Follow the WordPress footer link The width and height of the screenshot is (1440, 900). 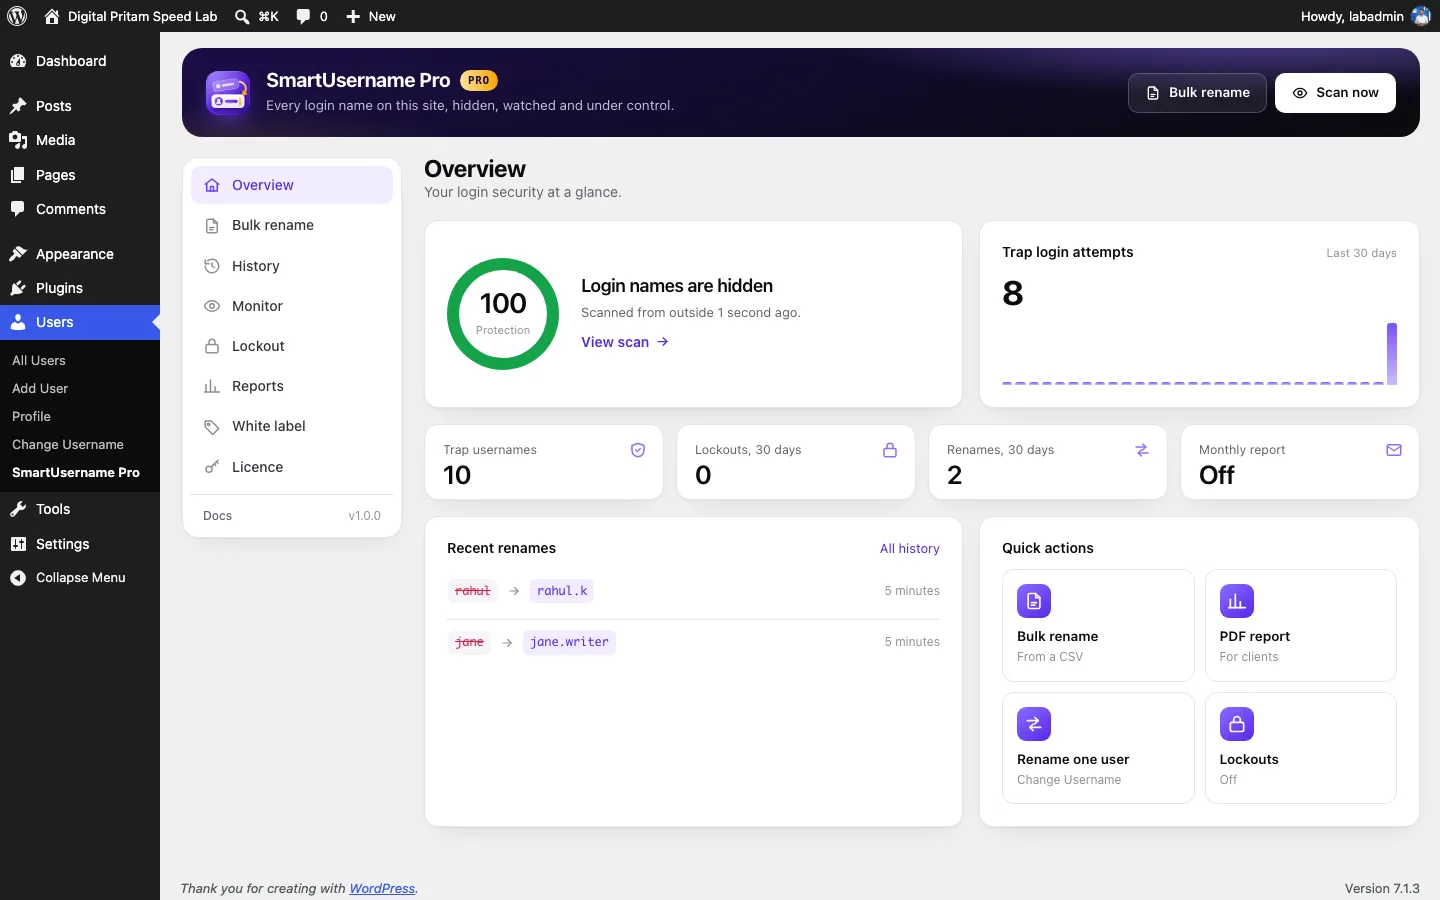point(382,888)
